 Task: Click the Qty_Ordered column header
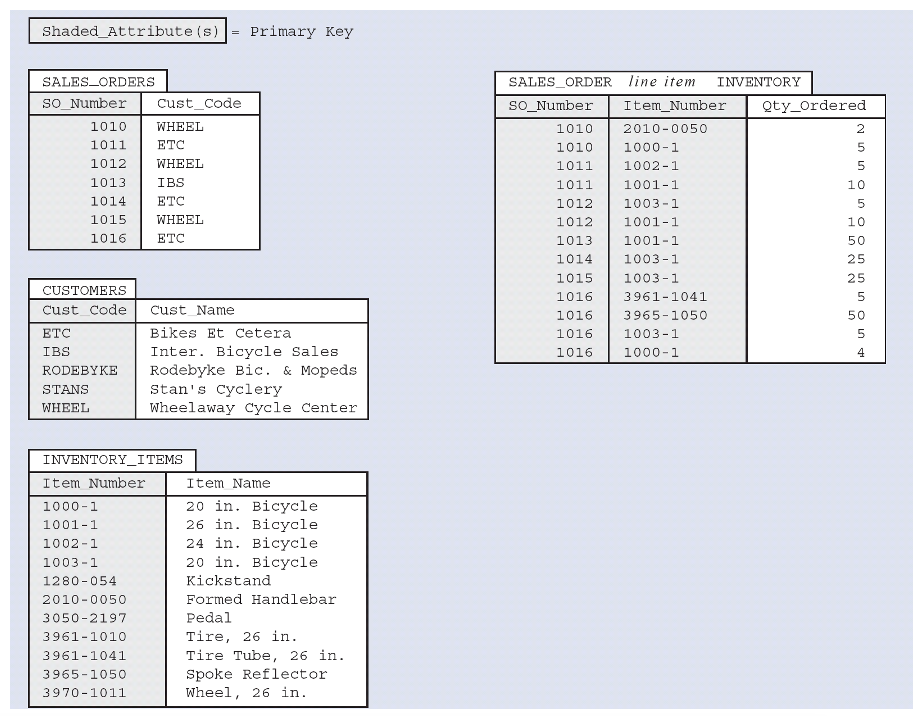click(x=815, y=105)
